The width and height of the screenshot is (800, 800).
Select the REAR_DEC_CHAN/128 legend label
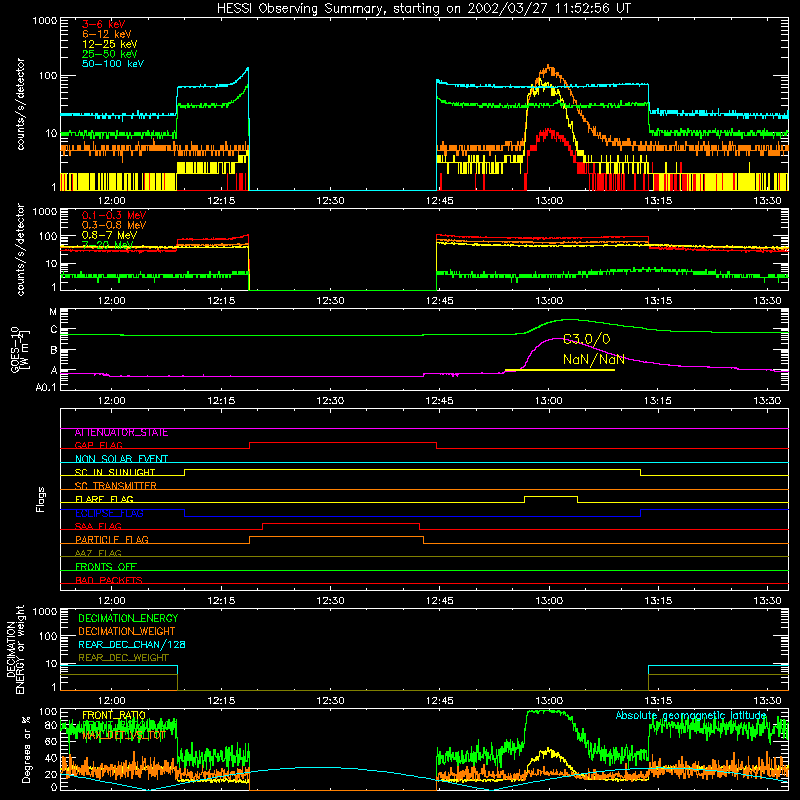(132, 645)
